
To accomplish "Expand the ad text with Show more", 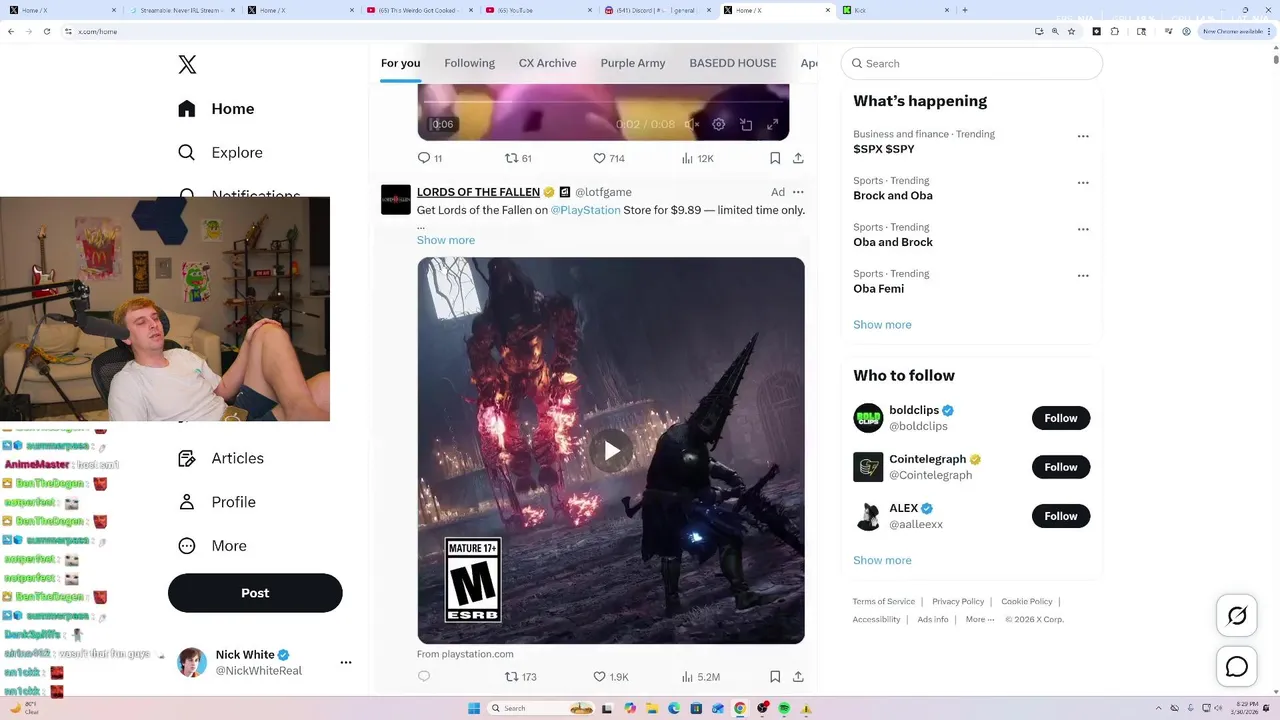I will tap(446, 240).
